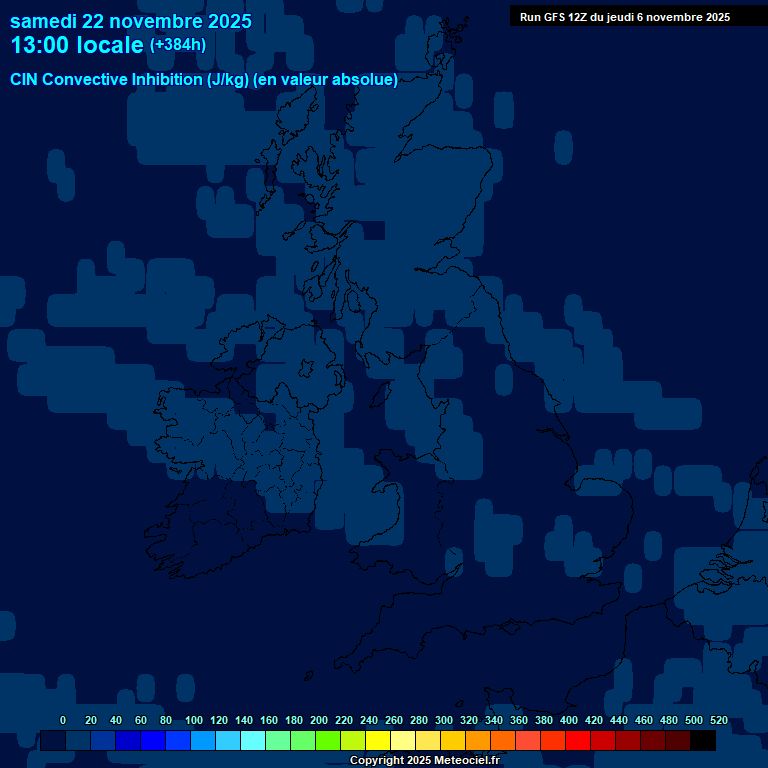Viewport: 768px width, 768px height.
Task: Click the bright green legend swatch below 200
Action: (328, 741)
